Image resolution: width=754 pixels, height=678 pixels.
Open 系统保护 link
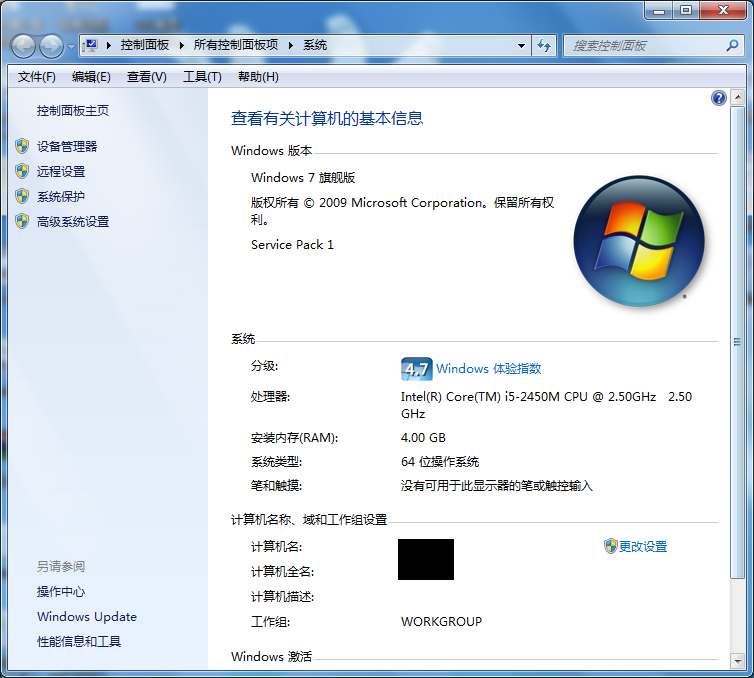pyautogui.click(x=61, y=196)
